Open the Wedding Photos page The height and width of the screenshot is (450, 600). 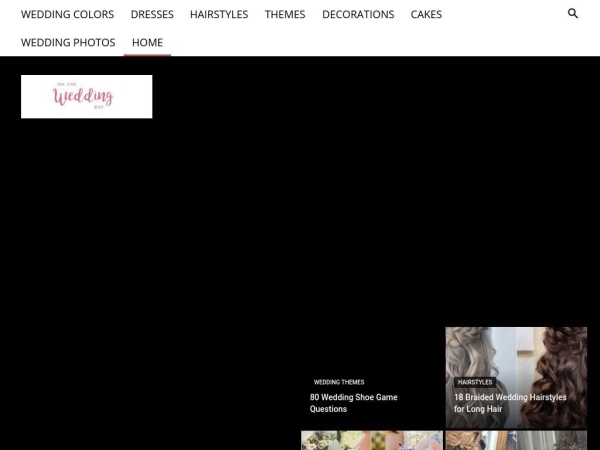pos(68,42)
